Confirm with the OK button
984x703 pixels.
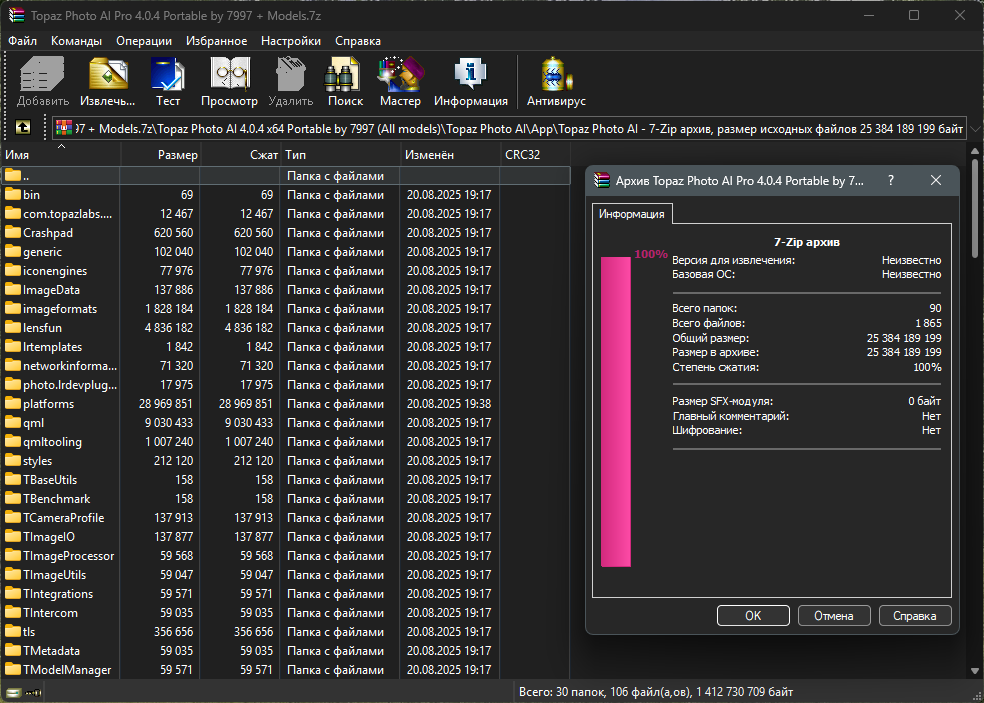(x=753, y=616)
